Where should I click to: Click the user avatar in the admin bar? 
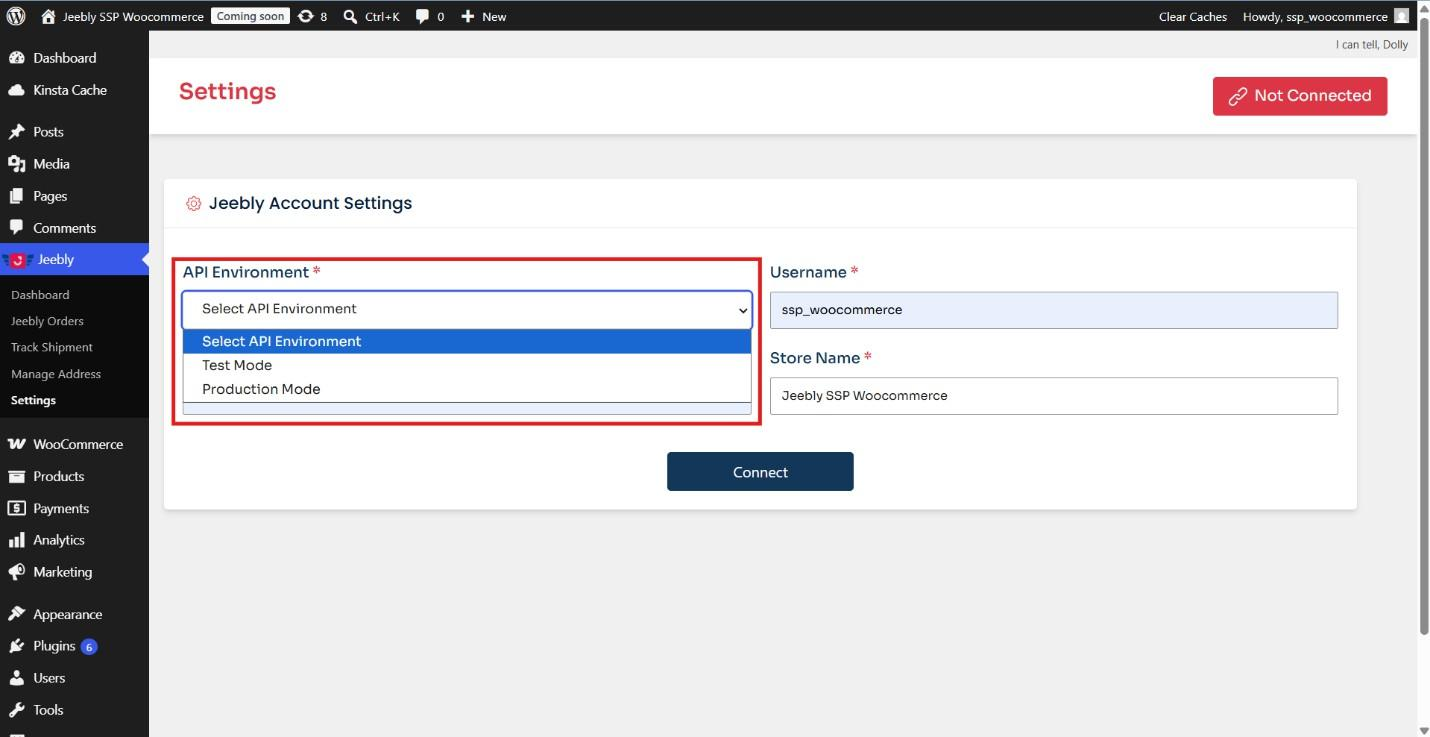[x=1401, y=16]
